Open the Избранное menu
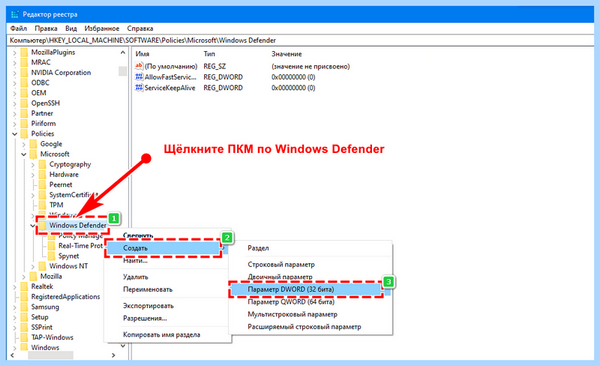 click(102, 28)
